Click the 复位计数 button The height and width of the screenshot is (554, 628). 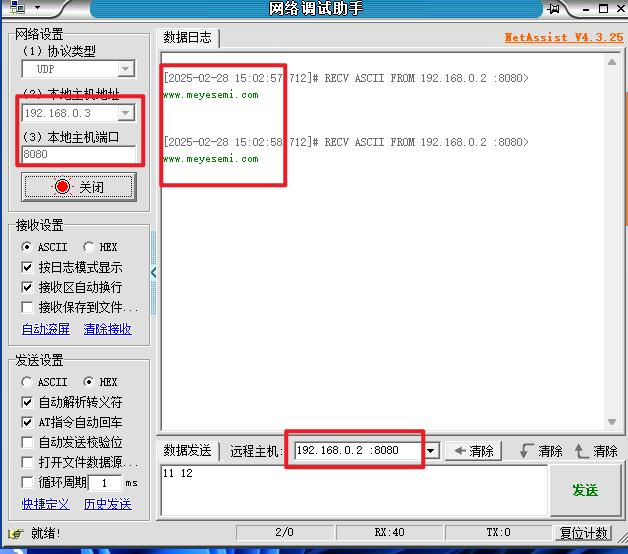coord(583,533)
